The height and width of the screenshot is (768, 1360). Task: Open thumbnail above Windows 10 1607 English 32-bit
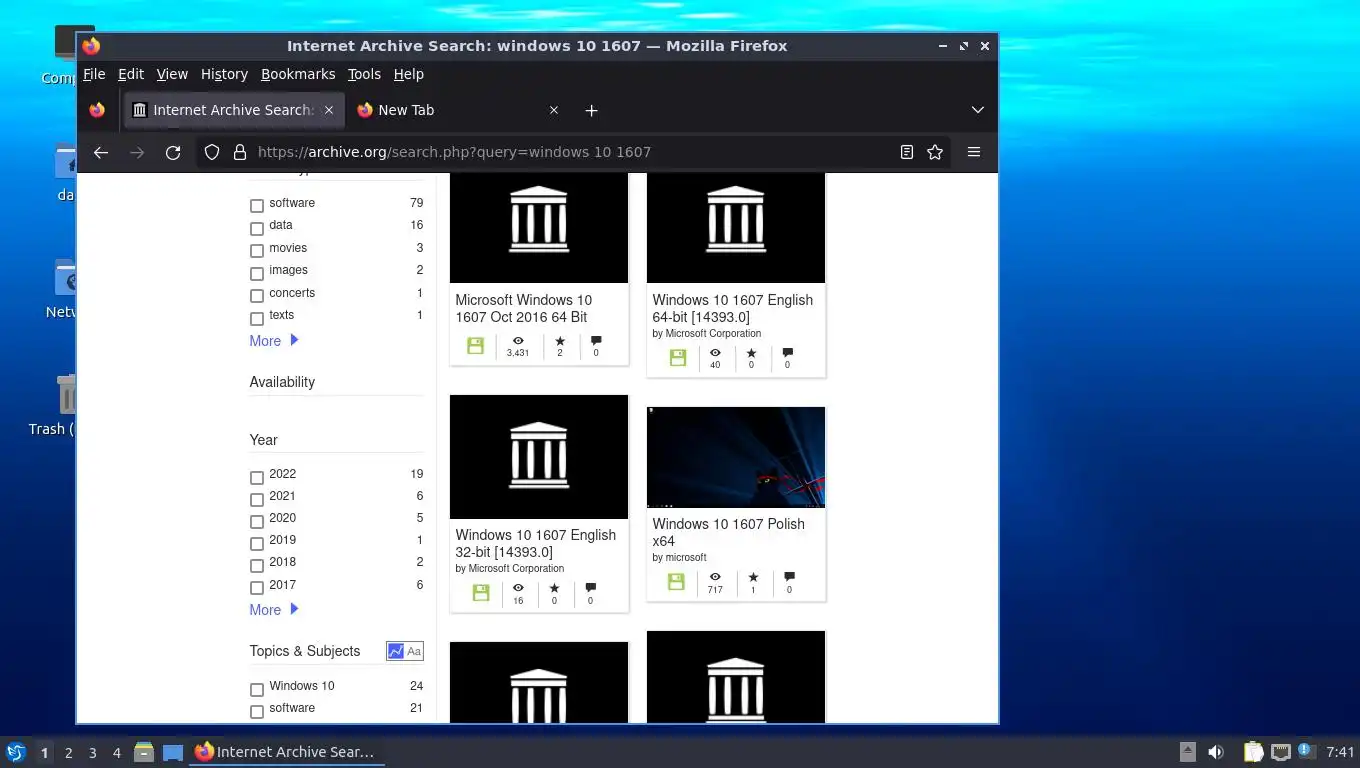click(x=539, y=457)
